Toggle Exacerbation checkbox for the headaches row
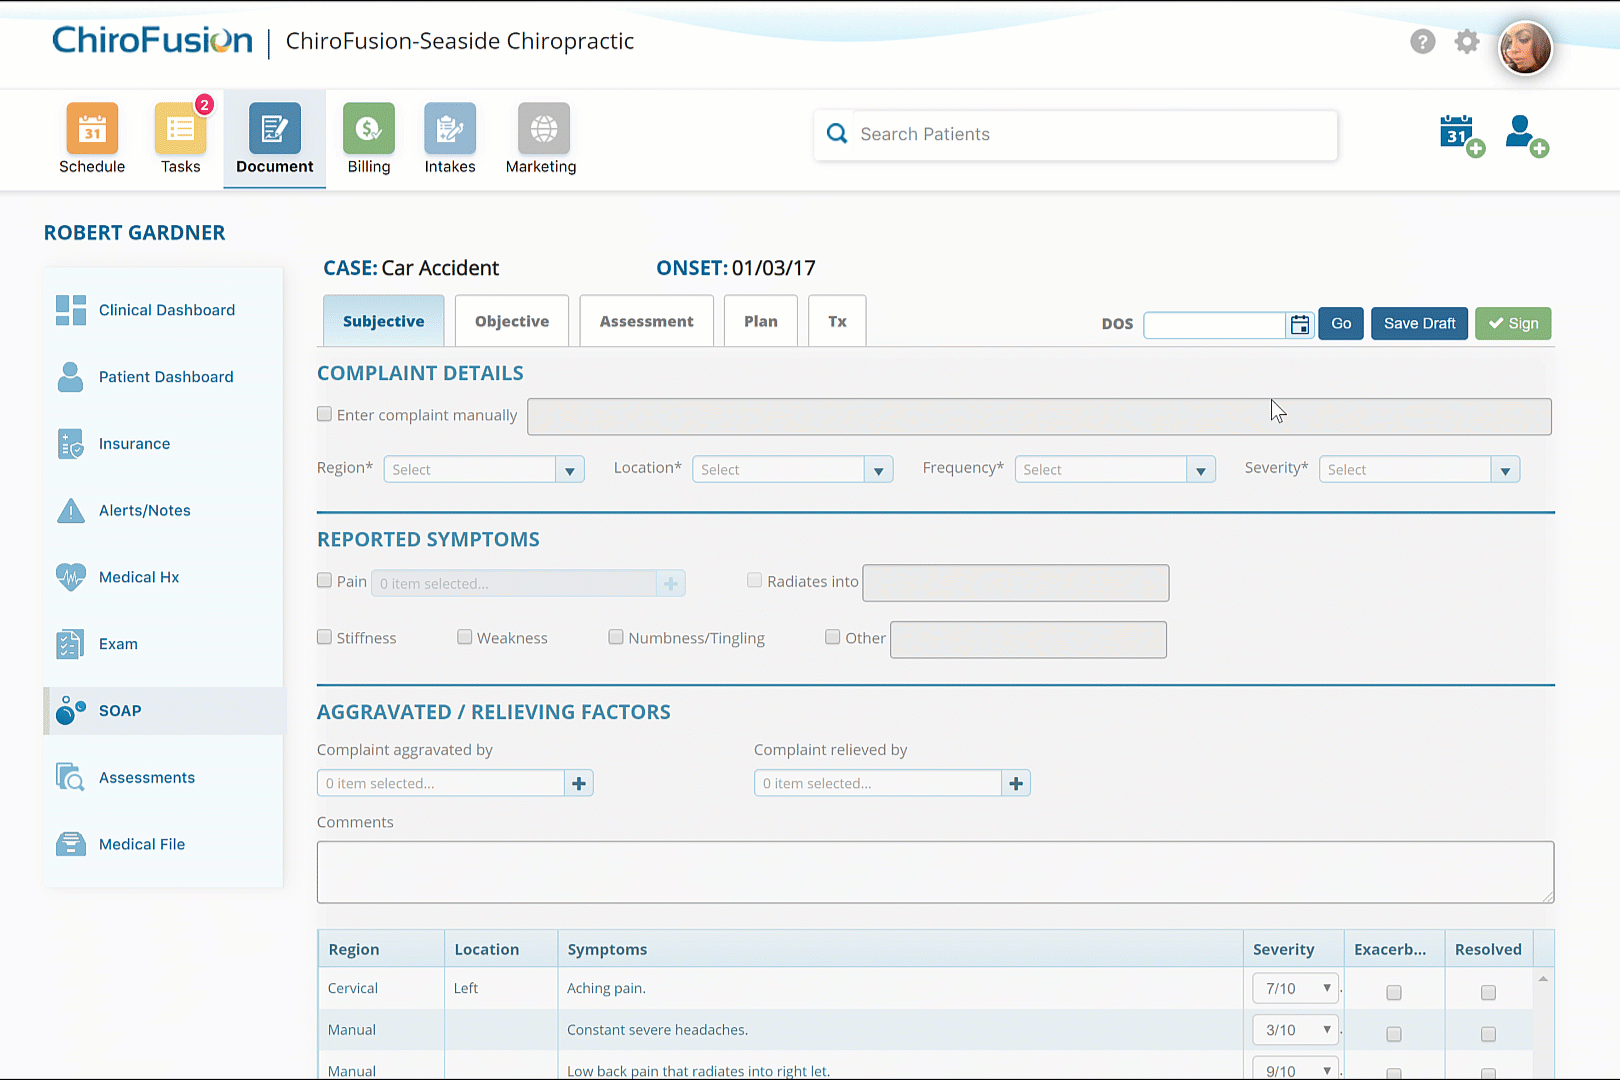This screenshot has width=1620, height=1080. coord(1394,1034)
